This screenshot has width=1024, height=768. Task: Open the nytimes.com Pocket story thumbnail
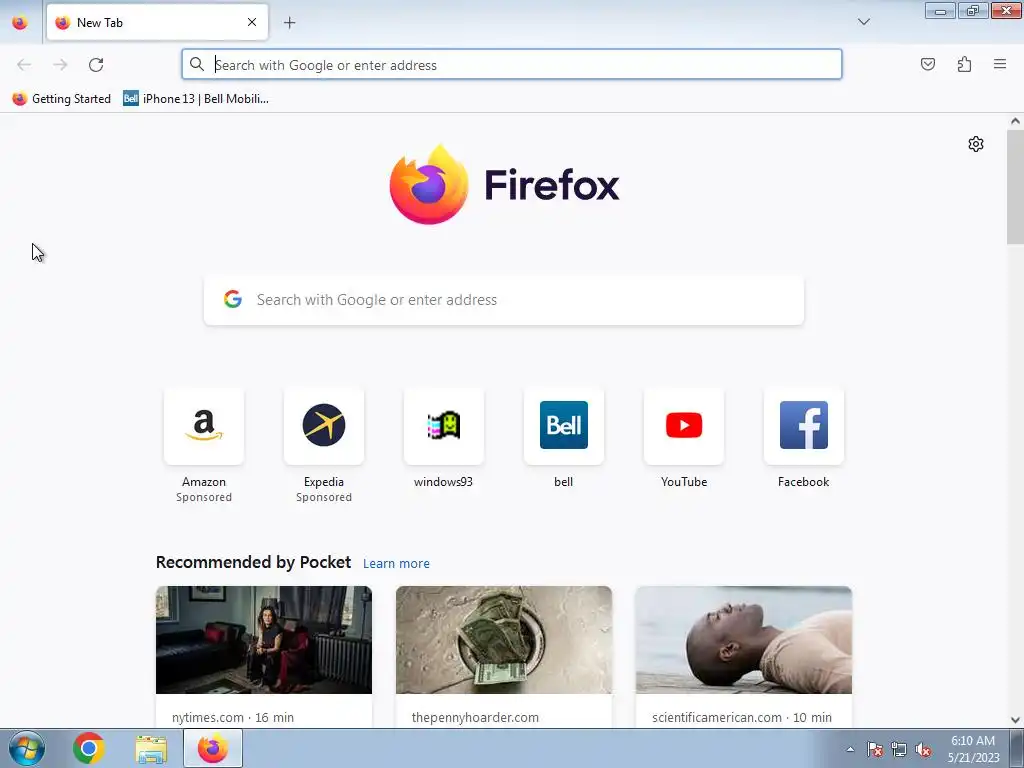coord(264,640)
